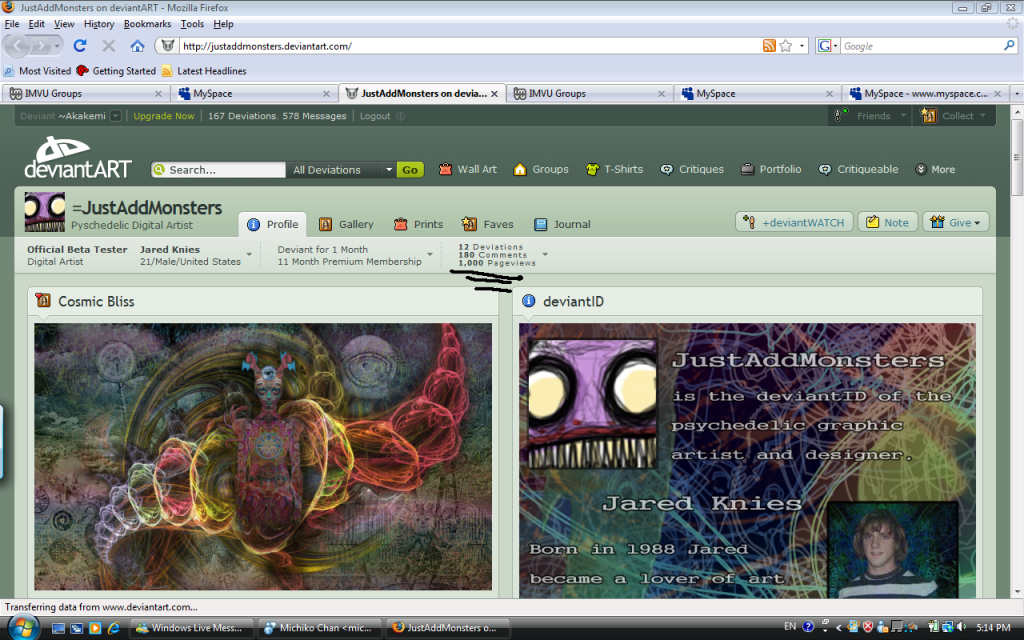The width and height of the screenshot is (1024, 640).
Task: Stop page loading with the X icon
Action: coord(108,46)
